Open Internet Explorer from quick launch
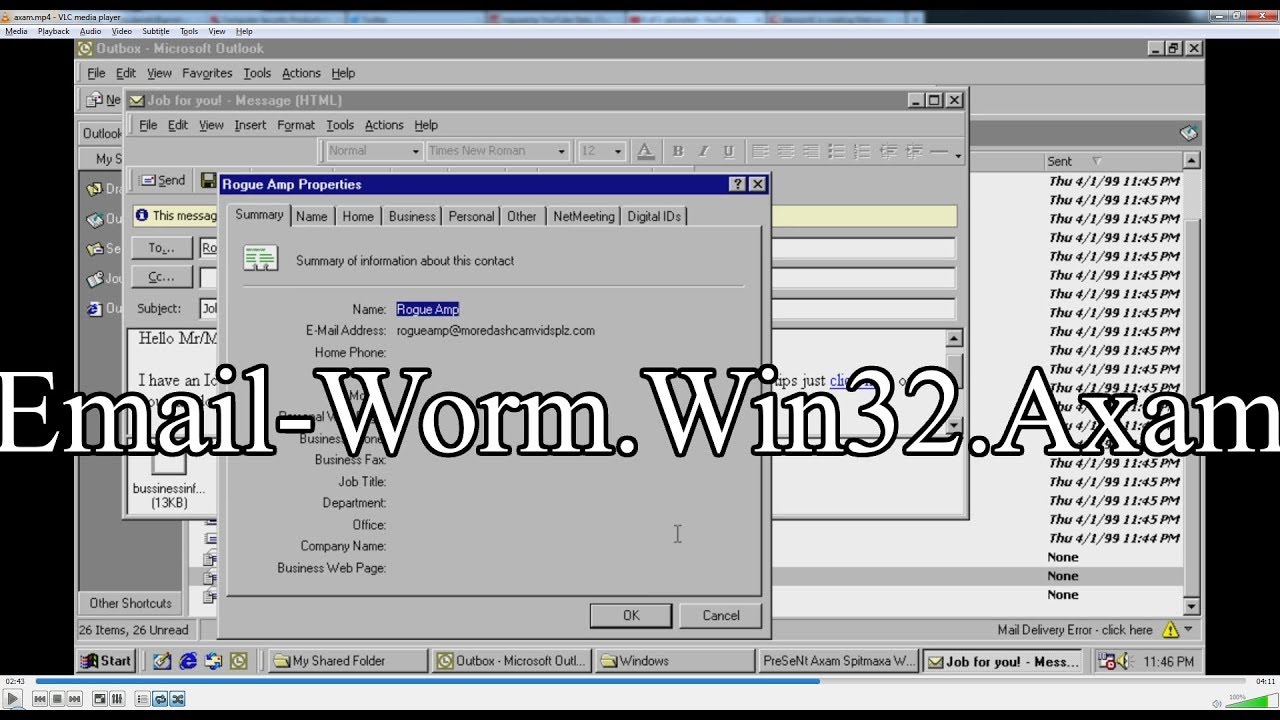1280x720 pixels. 188,661
